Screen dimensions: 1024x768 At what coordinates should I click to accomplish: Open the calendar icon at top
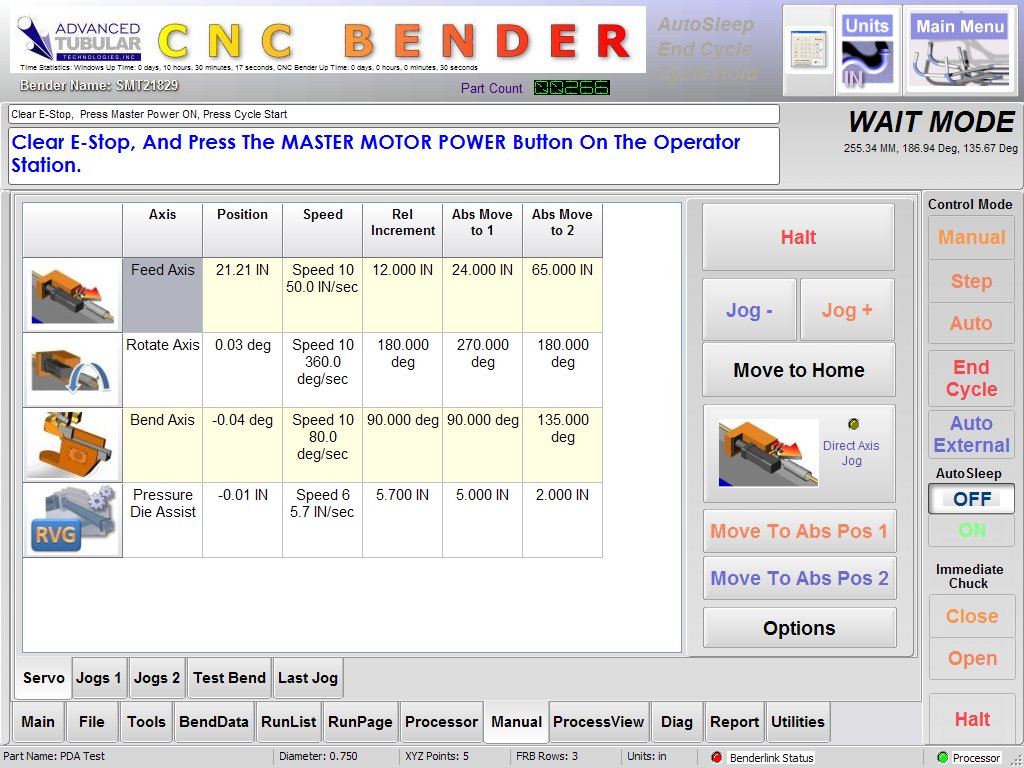tap(808, 50)
